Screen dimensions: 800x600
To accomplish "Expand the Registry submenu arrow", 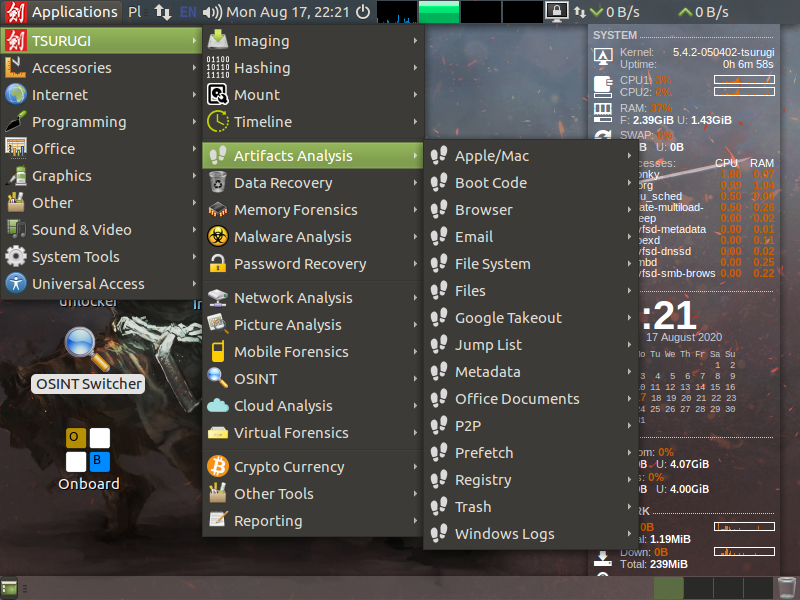I will tap(630, 480).
